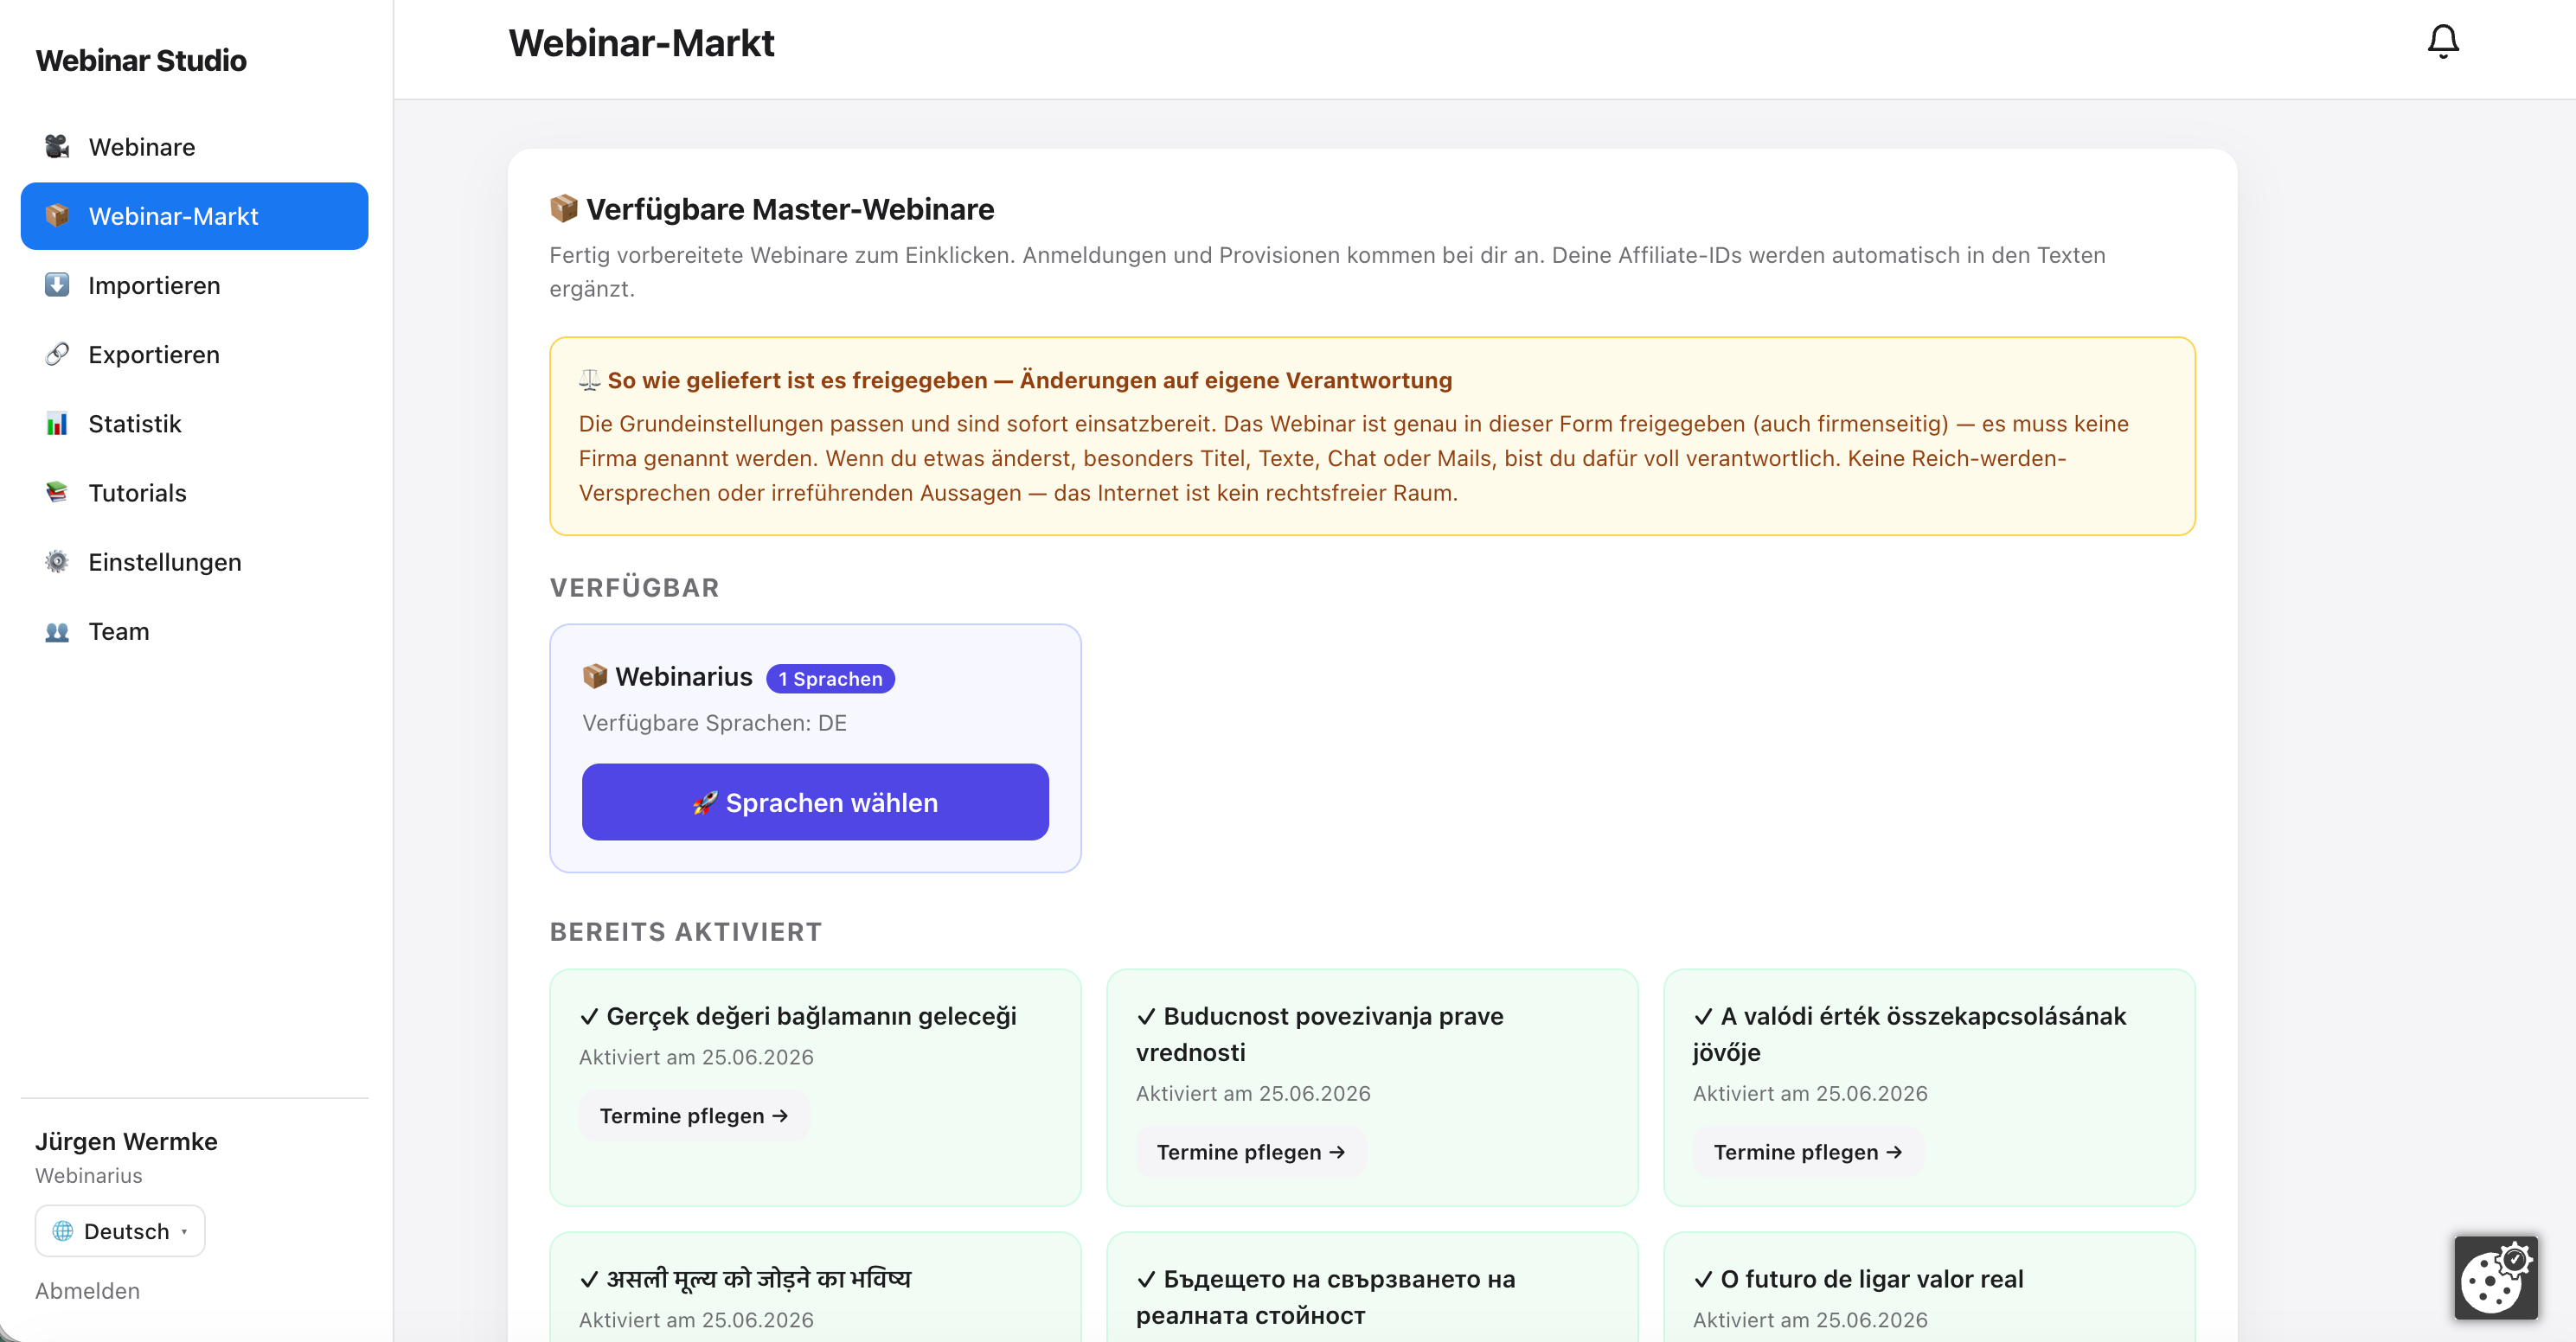Click the activation date on A valódi érték card
The width and height of the screenshot is (2576, 1342).
(x=1811, y=1093)
